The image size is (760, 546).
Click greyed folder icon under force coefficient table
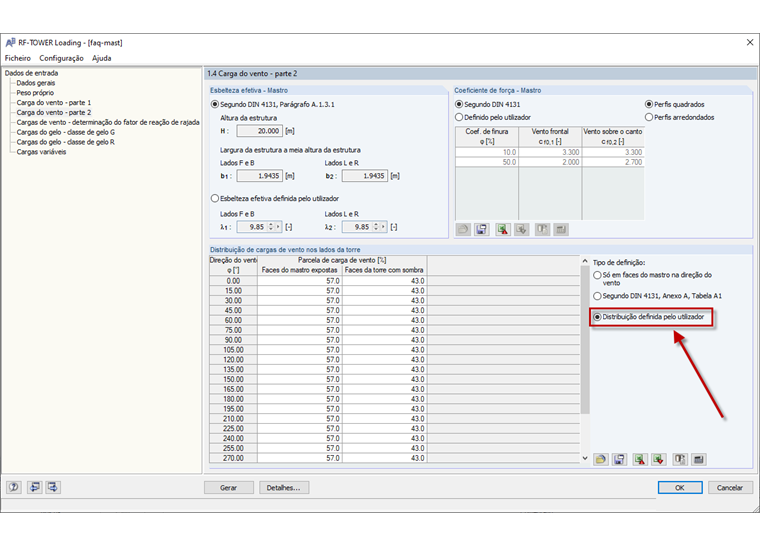tap(463, 229)
